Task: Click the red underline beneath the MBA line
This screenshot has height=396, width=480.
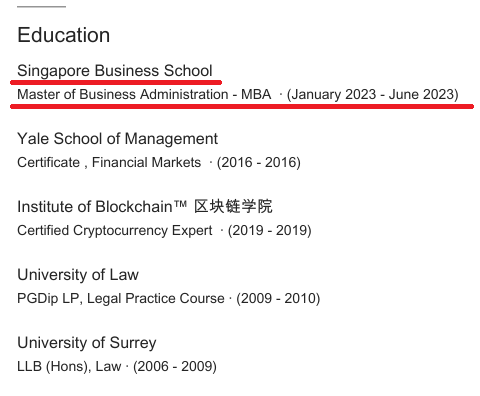Action: pos(242,107)
